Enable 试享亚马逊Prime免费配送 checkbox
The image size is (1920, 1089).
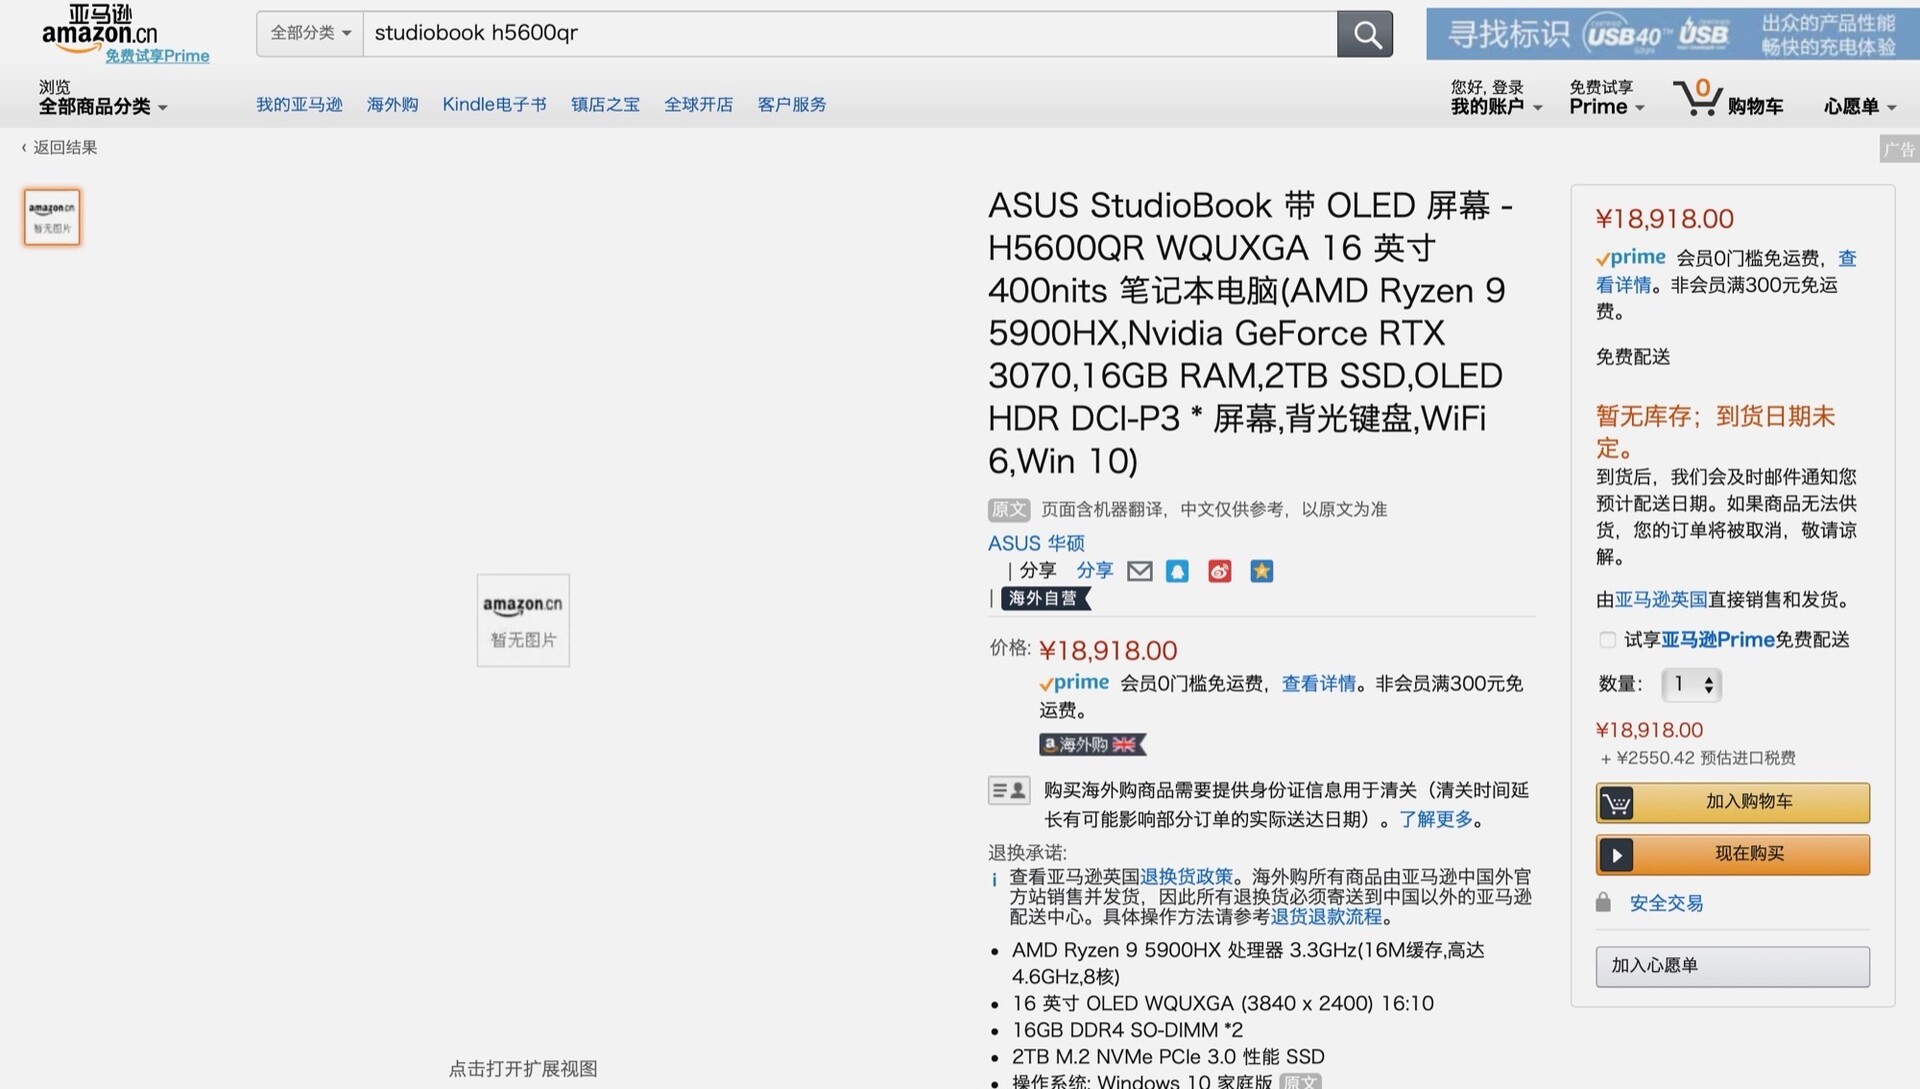1607,640
